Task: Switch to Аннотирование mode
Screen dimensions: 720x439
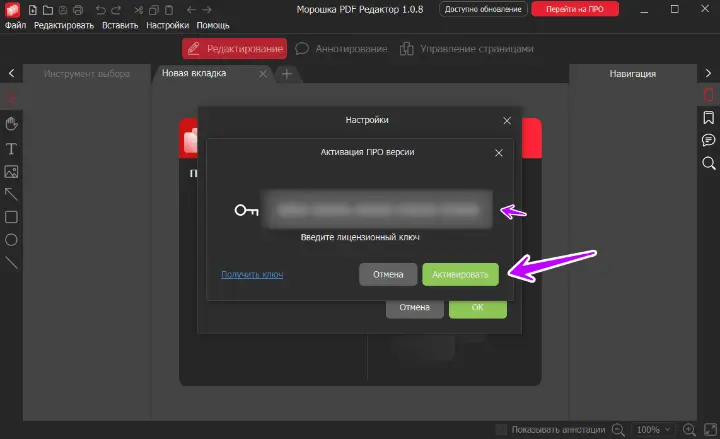Action: [x=341, y=49]
